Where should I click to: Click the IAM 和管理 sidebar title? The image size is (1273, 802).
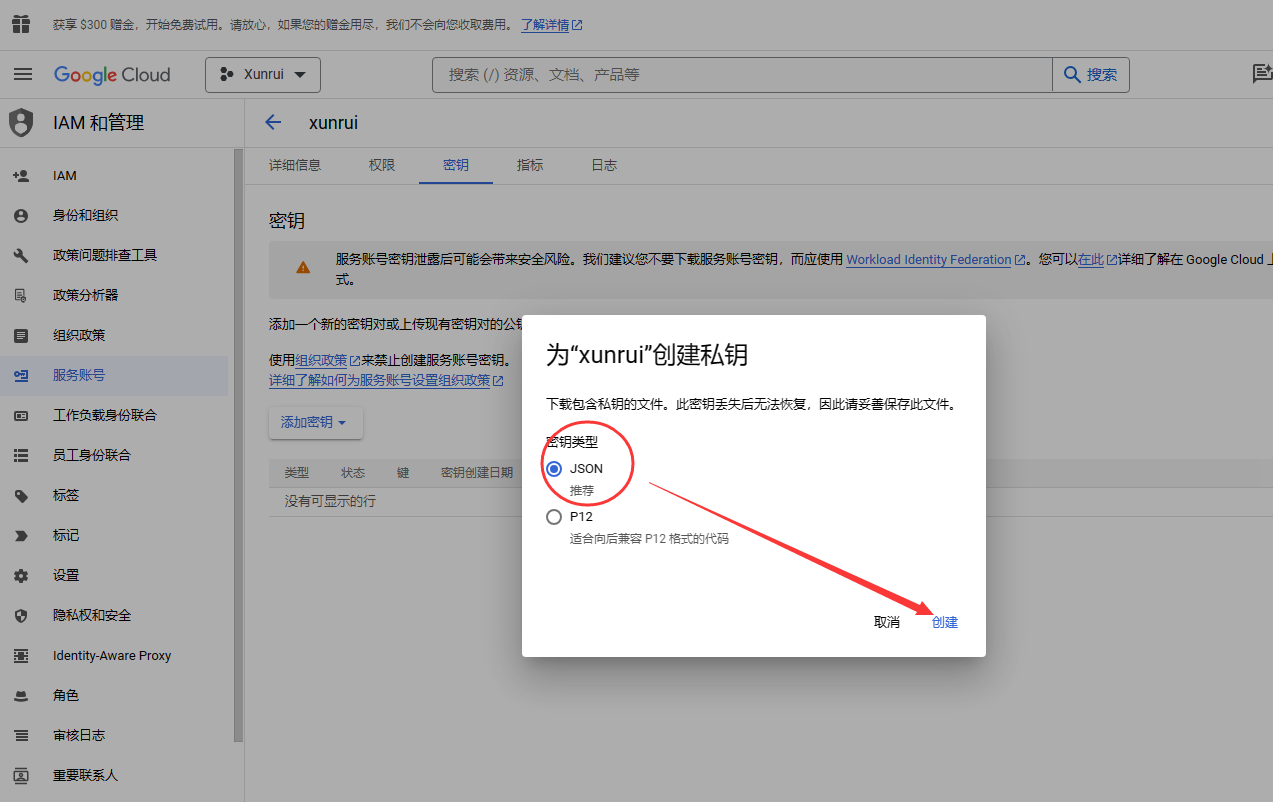point(99,123)
